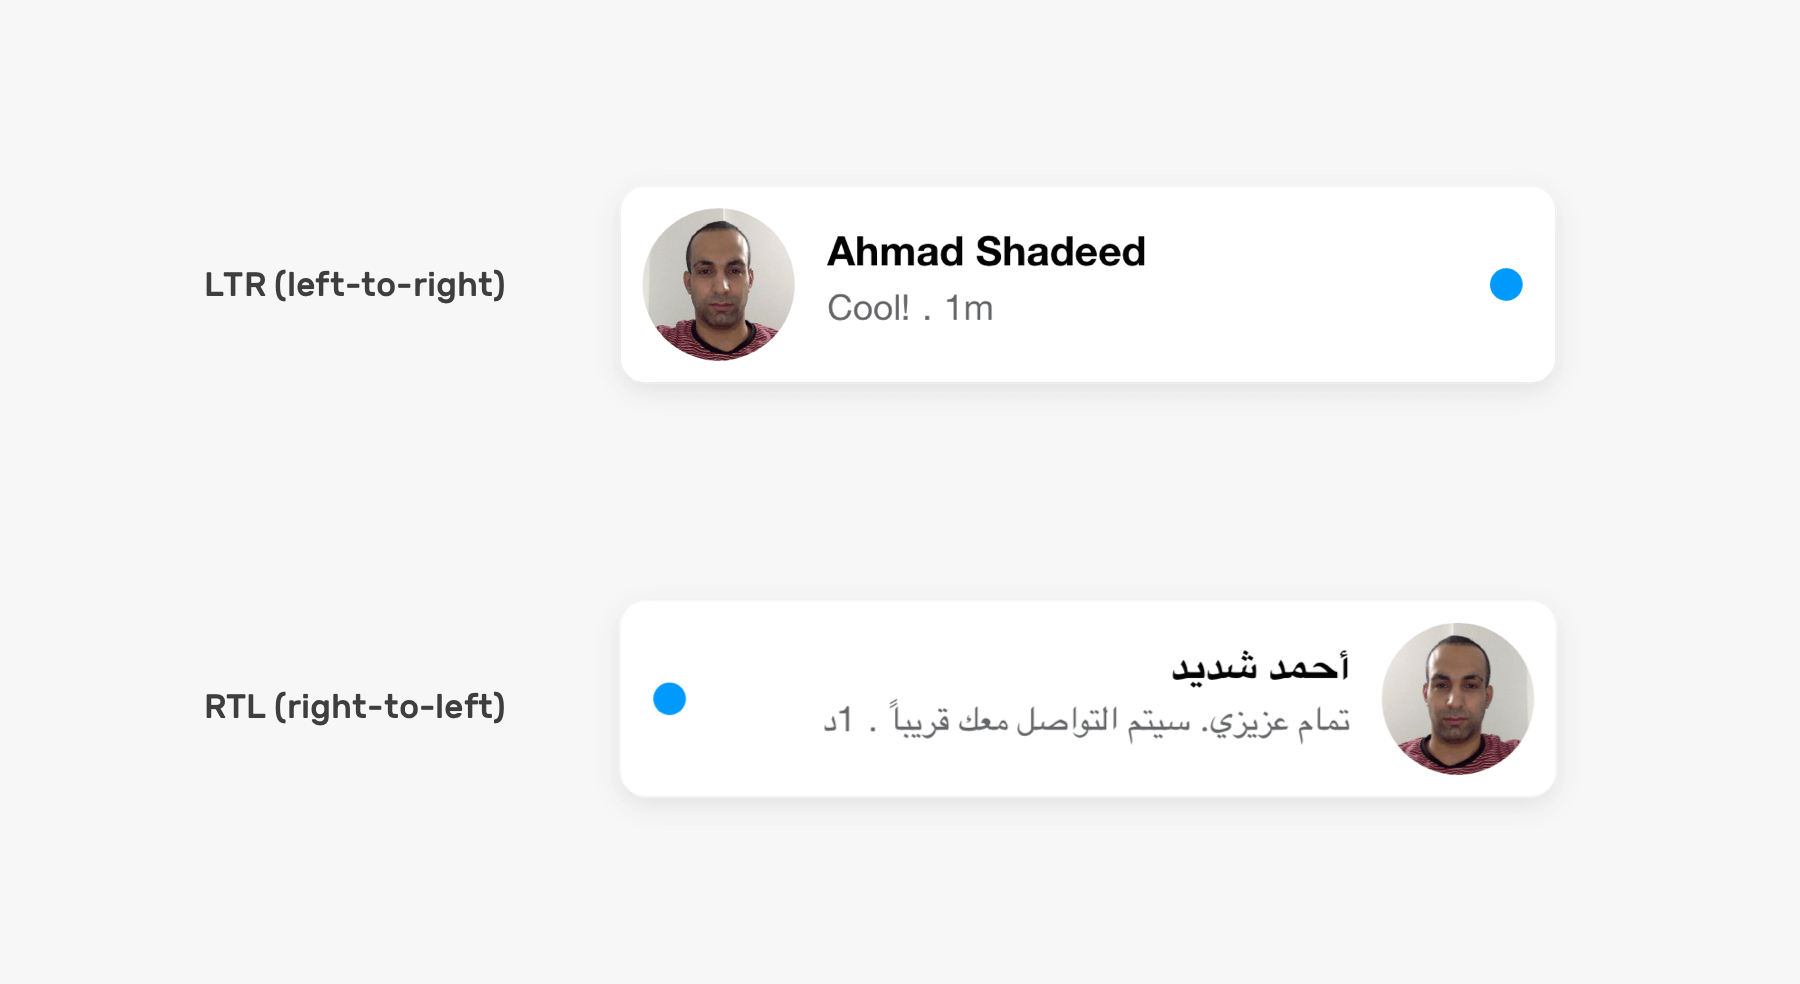Viewport: 1800px width, 984px height.
Task: Open the profile avatar in the RTL card
Action: (1457, 699)
